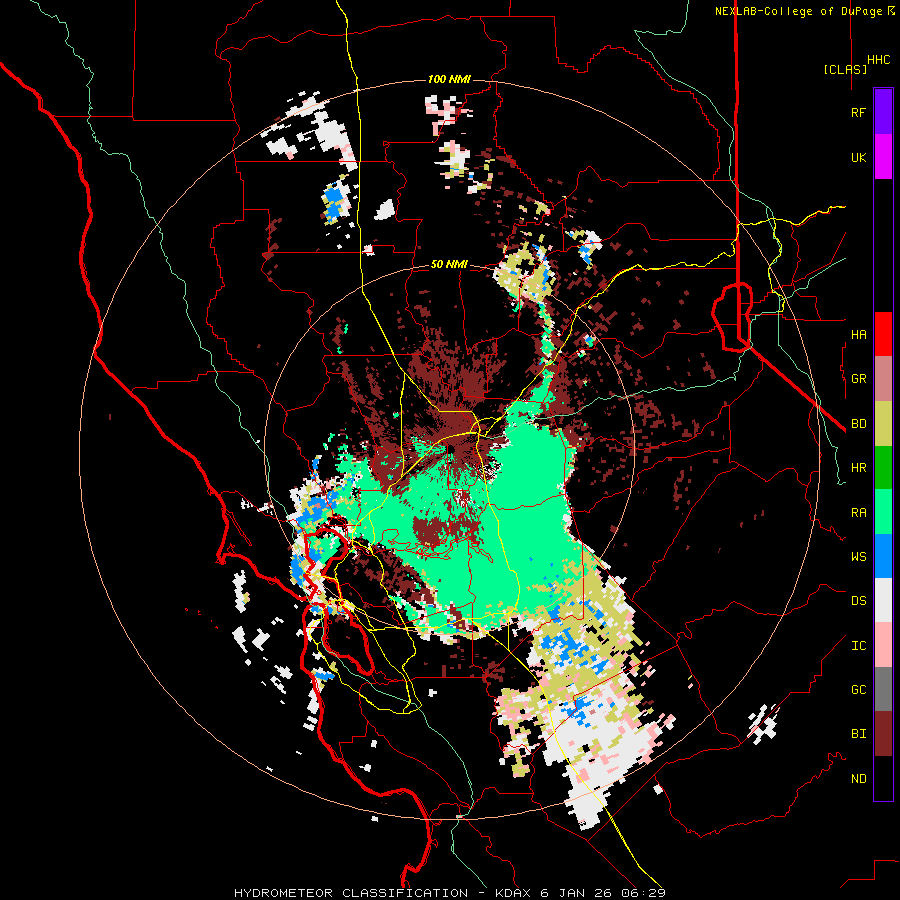Click the 50 NMI range ring label
Image resolution: width=900 pixels, height=900 pixels.
point(449,265)
